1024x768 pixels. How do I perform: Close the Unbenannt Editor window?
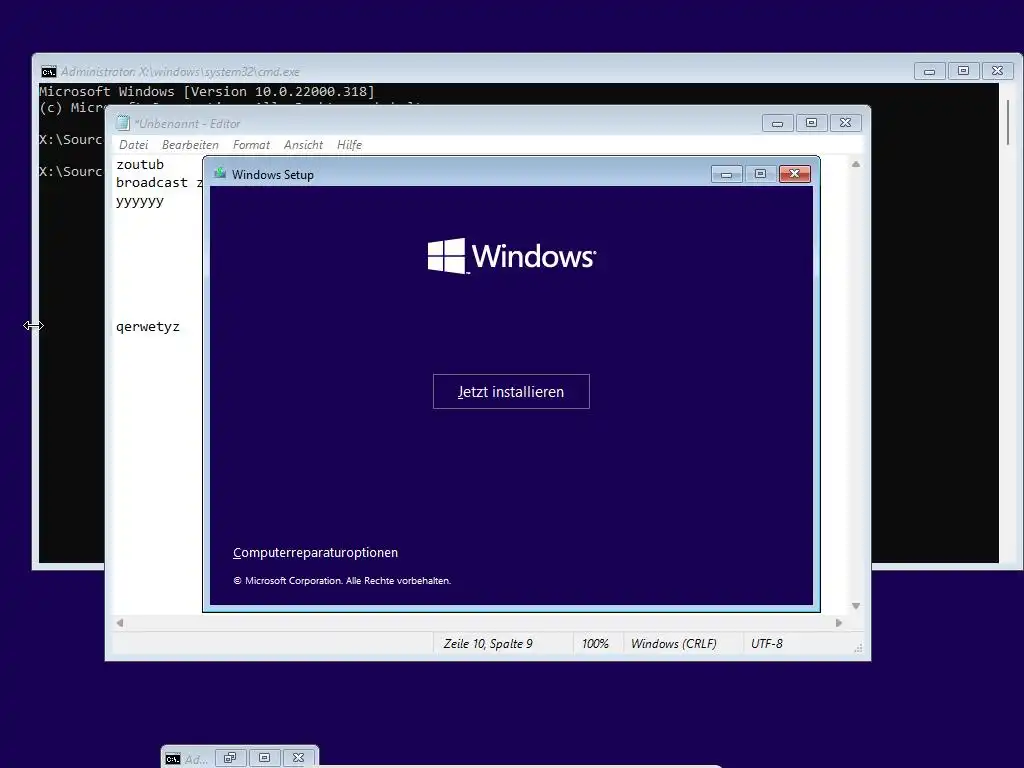coord(845,123)
